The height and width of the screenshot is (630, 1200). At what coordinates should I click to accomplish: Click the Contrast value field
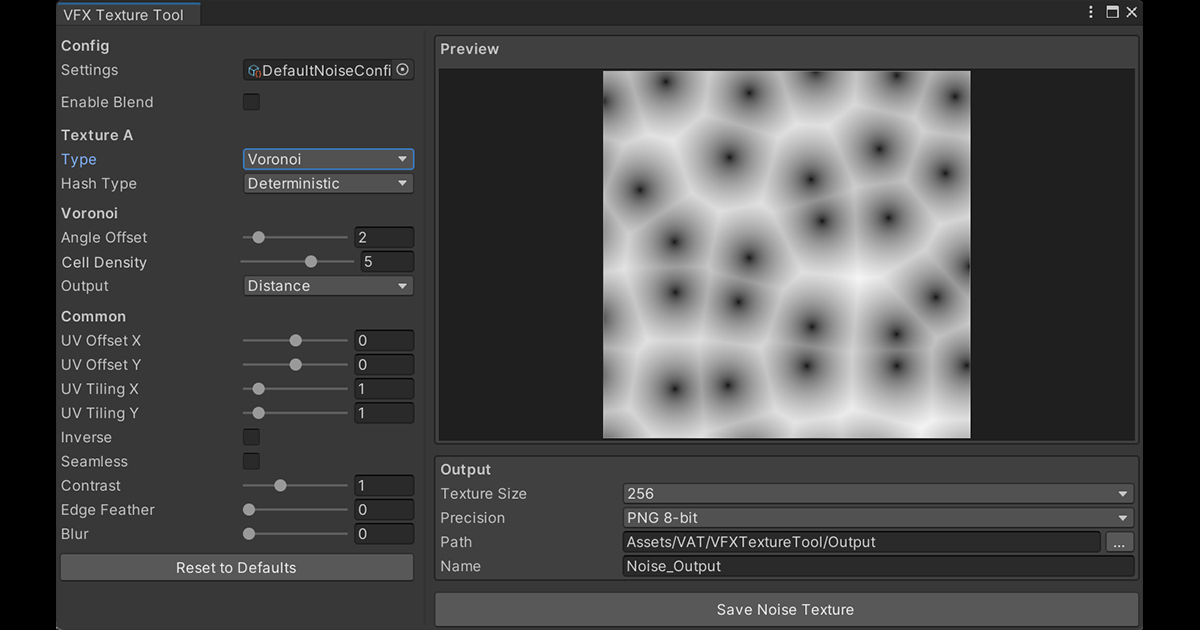coord(384,485)
